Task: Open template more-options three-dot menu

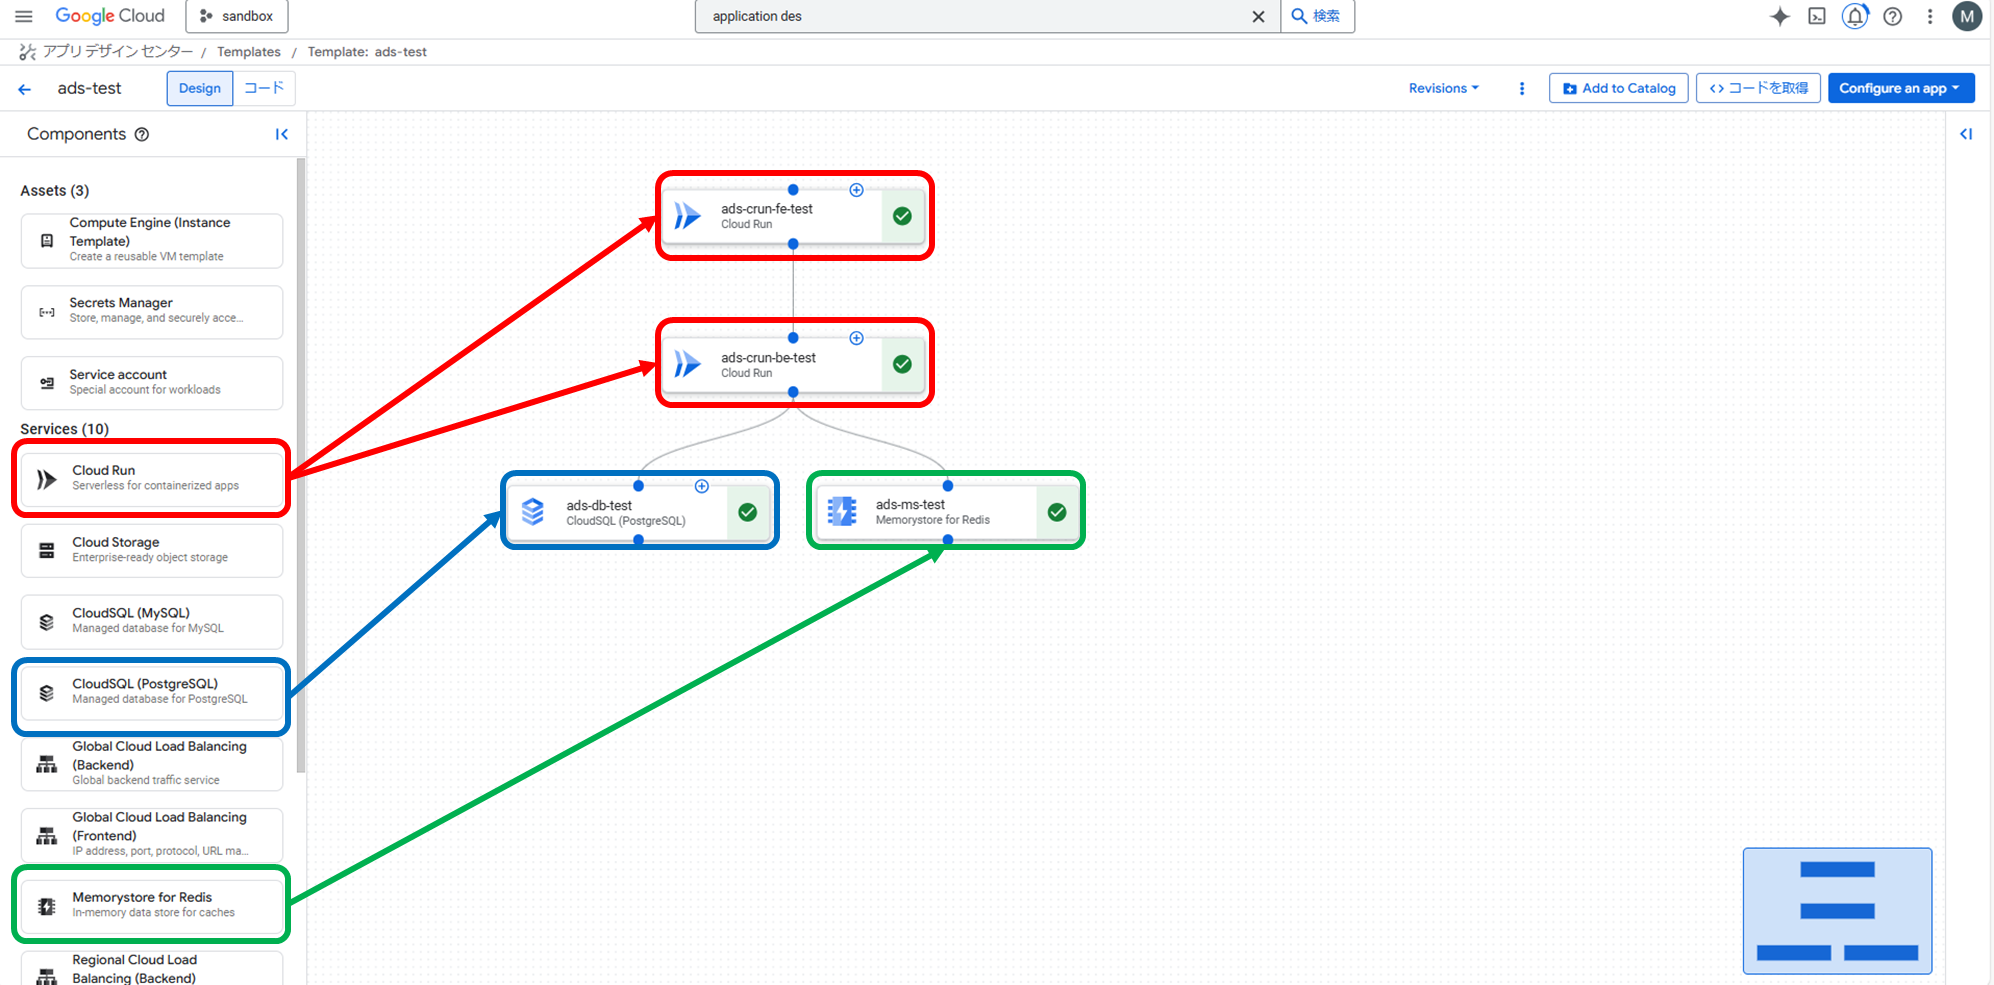Action: pos(1522,88)
